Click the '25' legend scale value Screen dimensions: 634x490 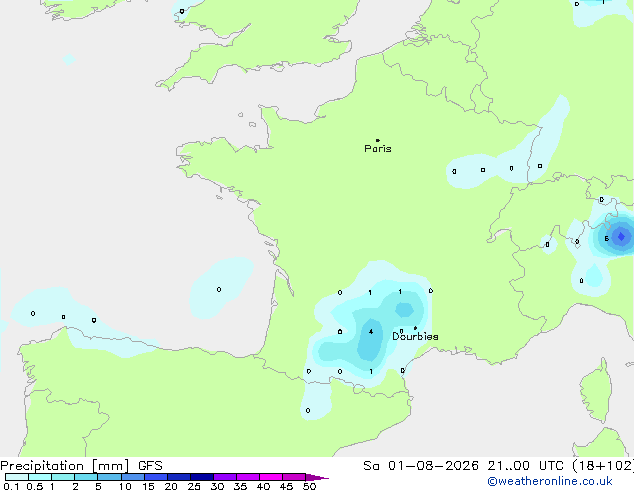click(194, 486)
